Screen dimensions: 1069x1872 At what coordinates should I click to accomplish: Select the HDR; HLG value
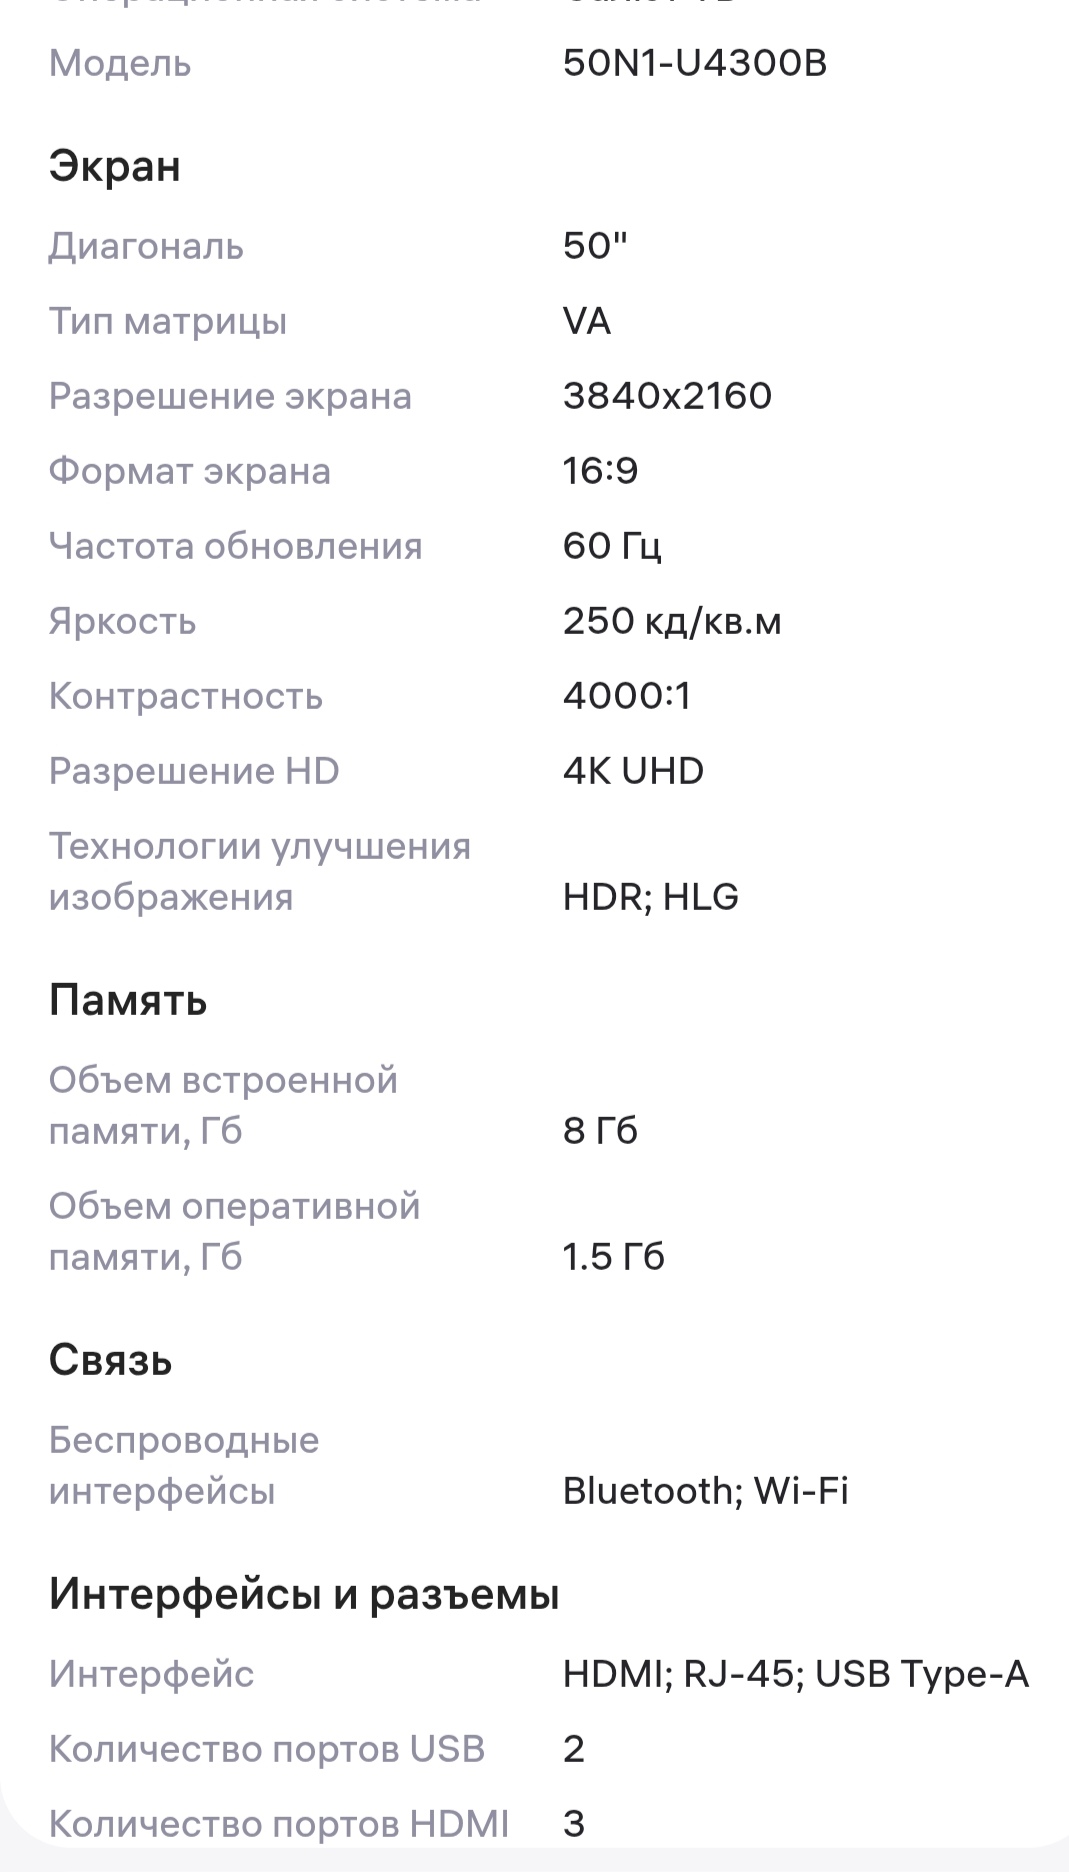tap(650, 897)
